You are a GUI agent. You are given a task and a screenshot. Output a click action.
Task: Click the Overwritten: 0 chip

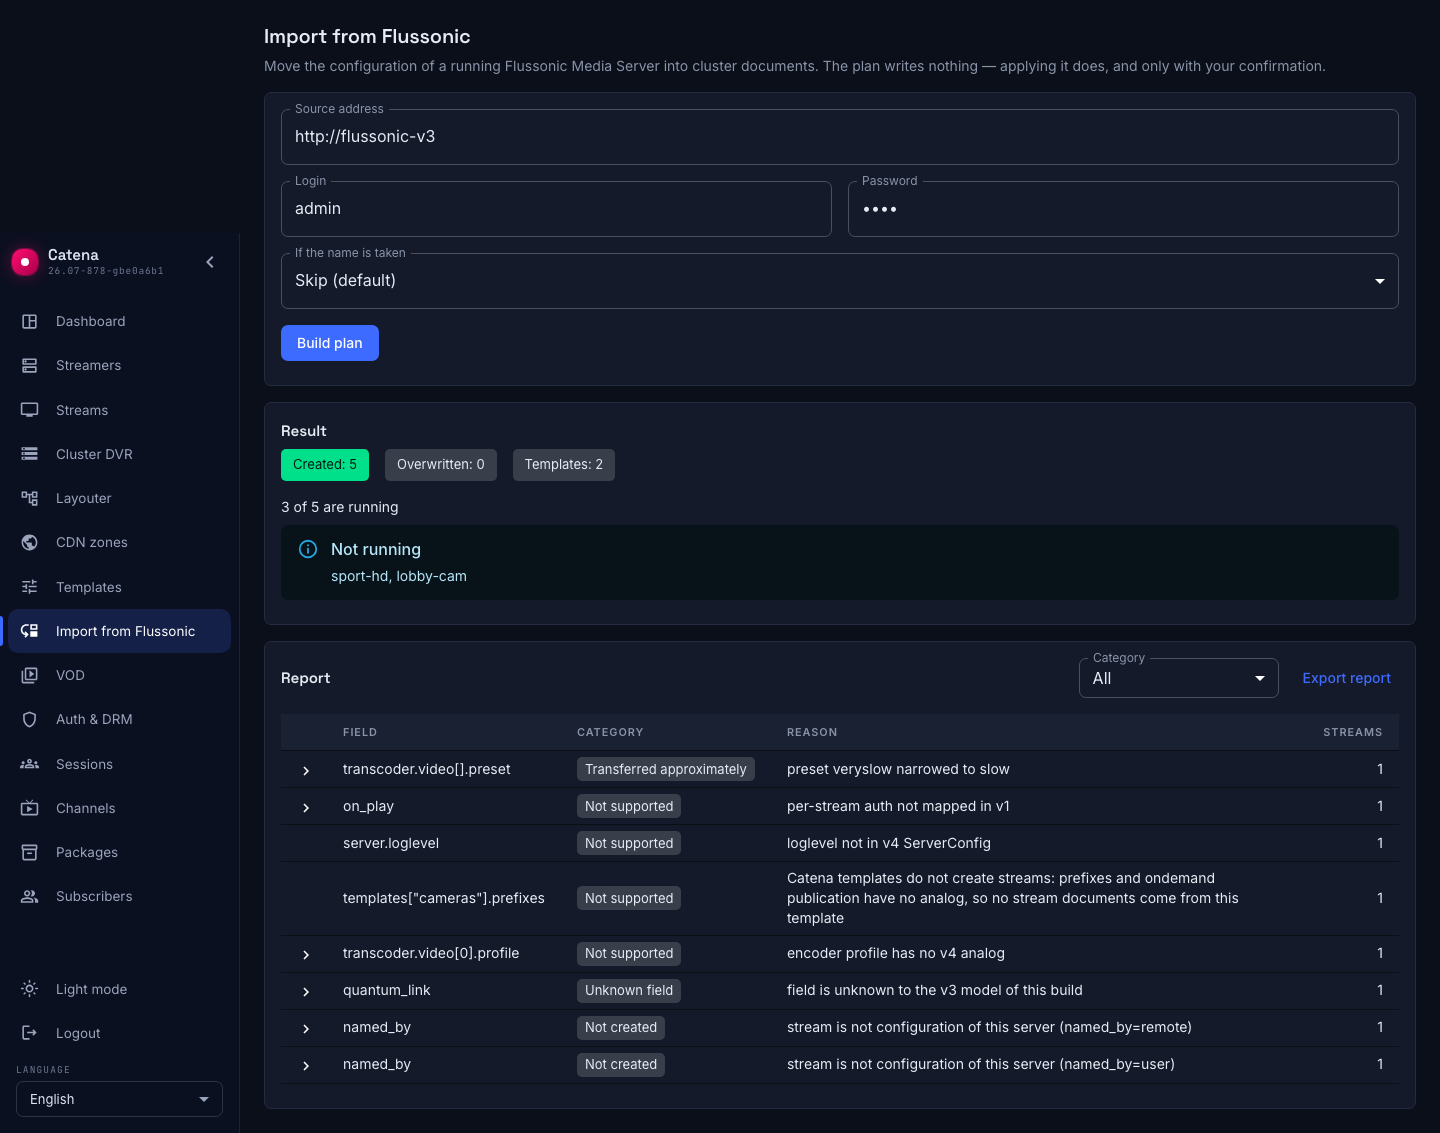tap(441, 464)
